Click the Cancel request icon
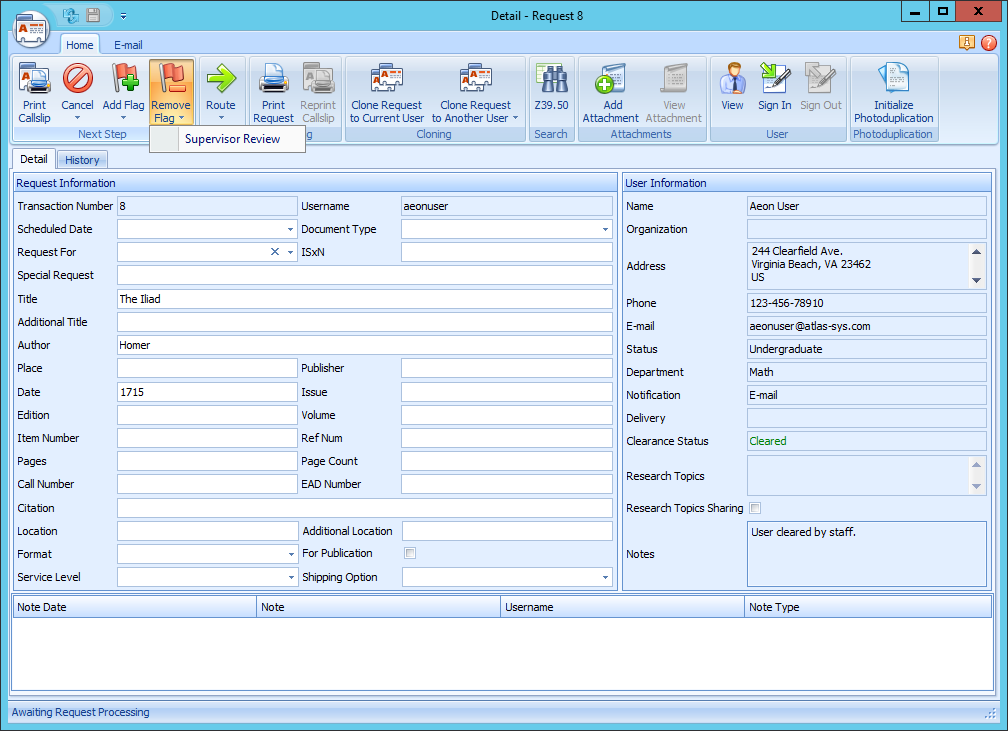This screenshot has width=1008, height=731. coord(77,80)
